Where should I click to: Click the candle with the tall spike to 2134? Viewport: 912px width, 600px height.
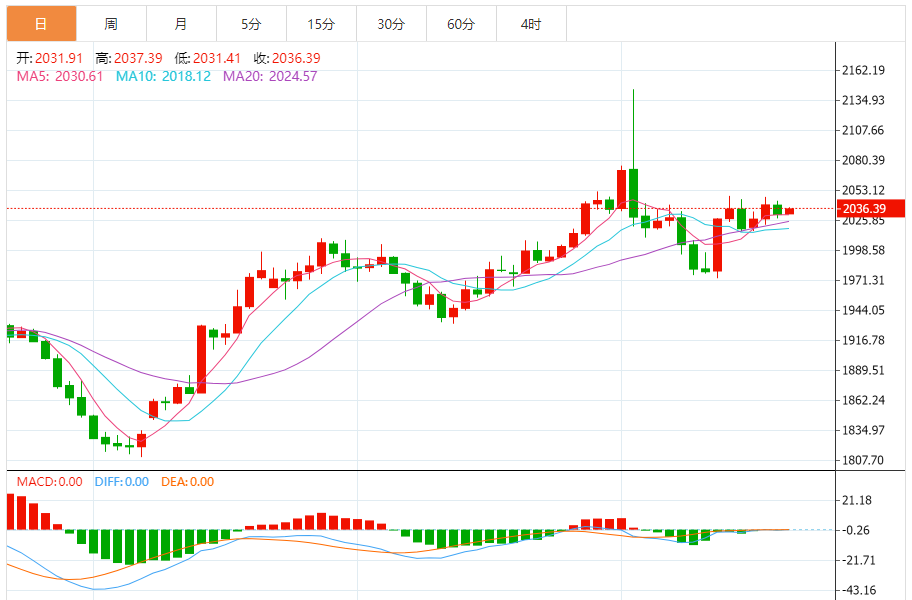tap(633, 193)
